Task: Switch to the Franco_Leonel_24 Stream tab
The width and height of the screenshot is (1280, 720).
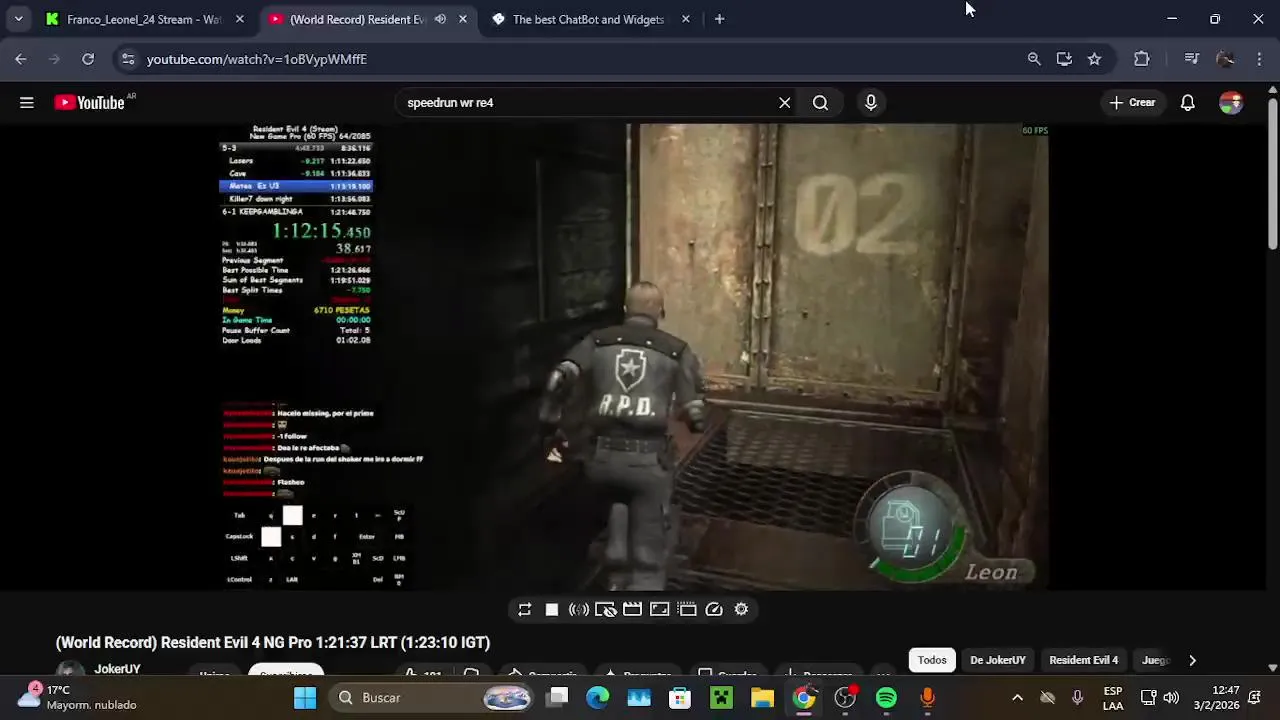Action: click(x=144, y=19)
